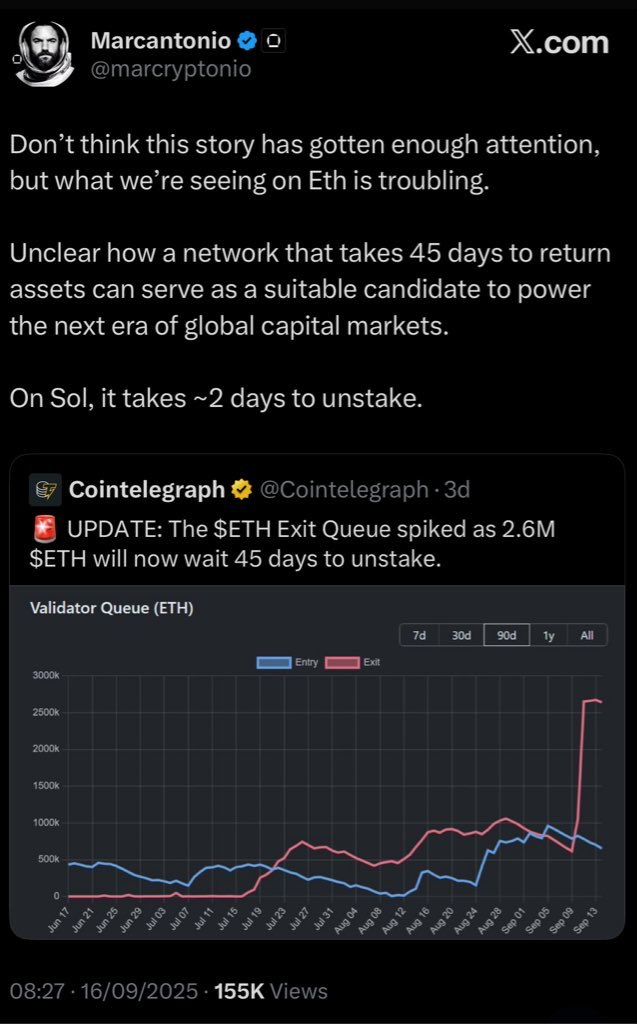637x1024 pixels.
Task: Click the blue verified badge next to Marcantonio
Action: click(247, 41)
